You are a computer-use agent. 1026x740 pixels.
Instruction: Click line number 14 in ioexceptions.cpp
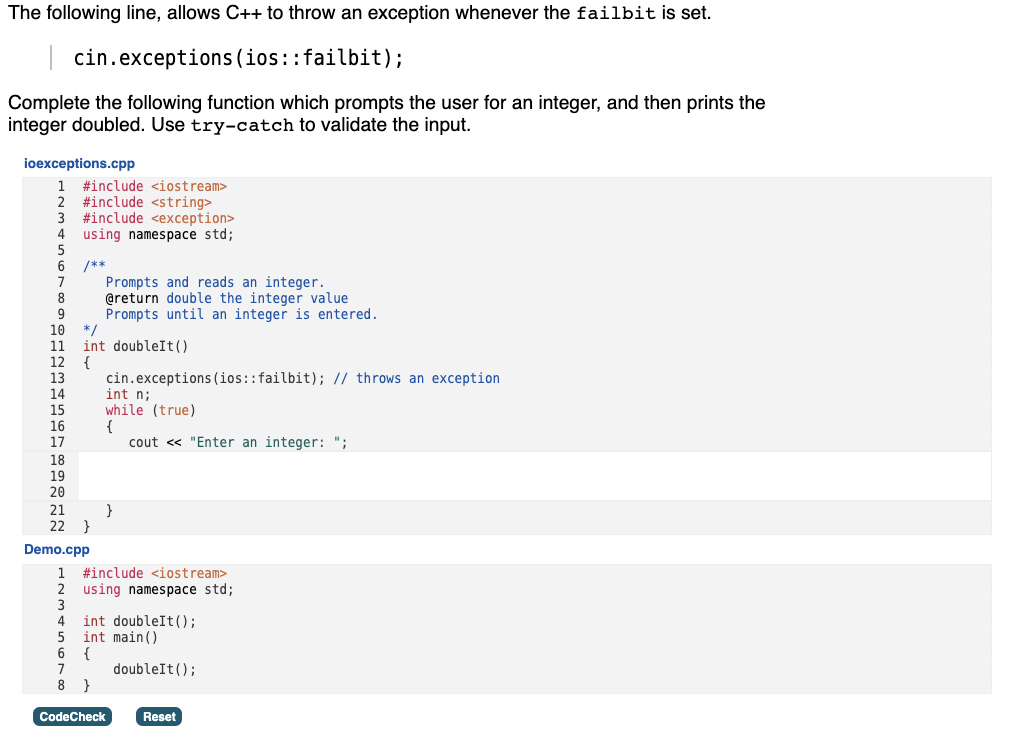[x=57, y=394]
